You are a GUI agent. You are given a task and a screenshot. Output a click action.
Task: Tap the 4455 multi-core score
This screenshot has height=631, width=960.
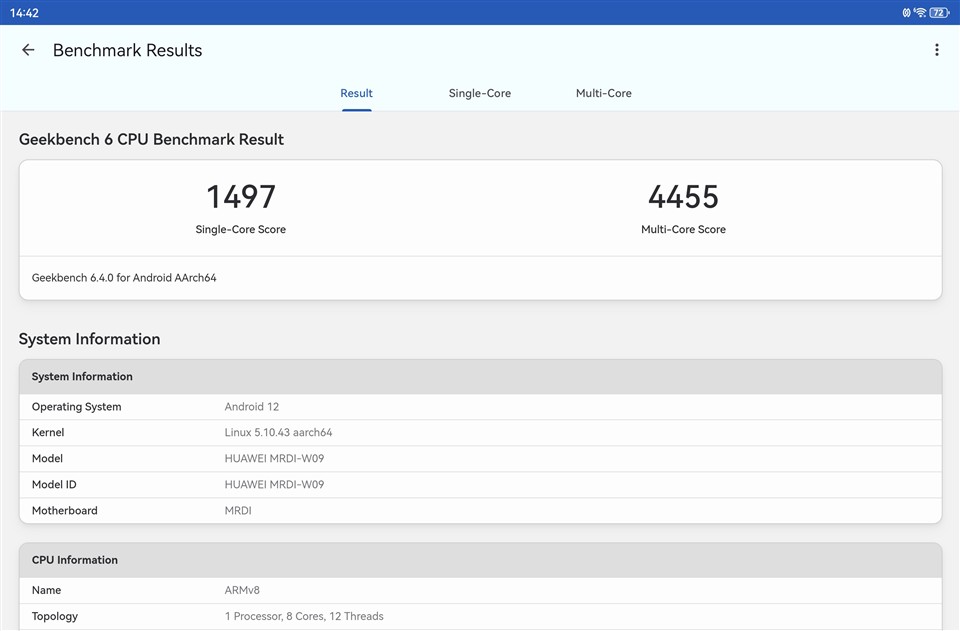pos(683,197)
